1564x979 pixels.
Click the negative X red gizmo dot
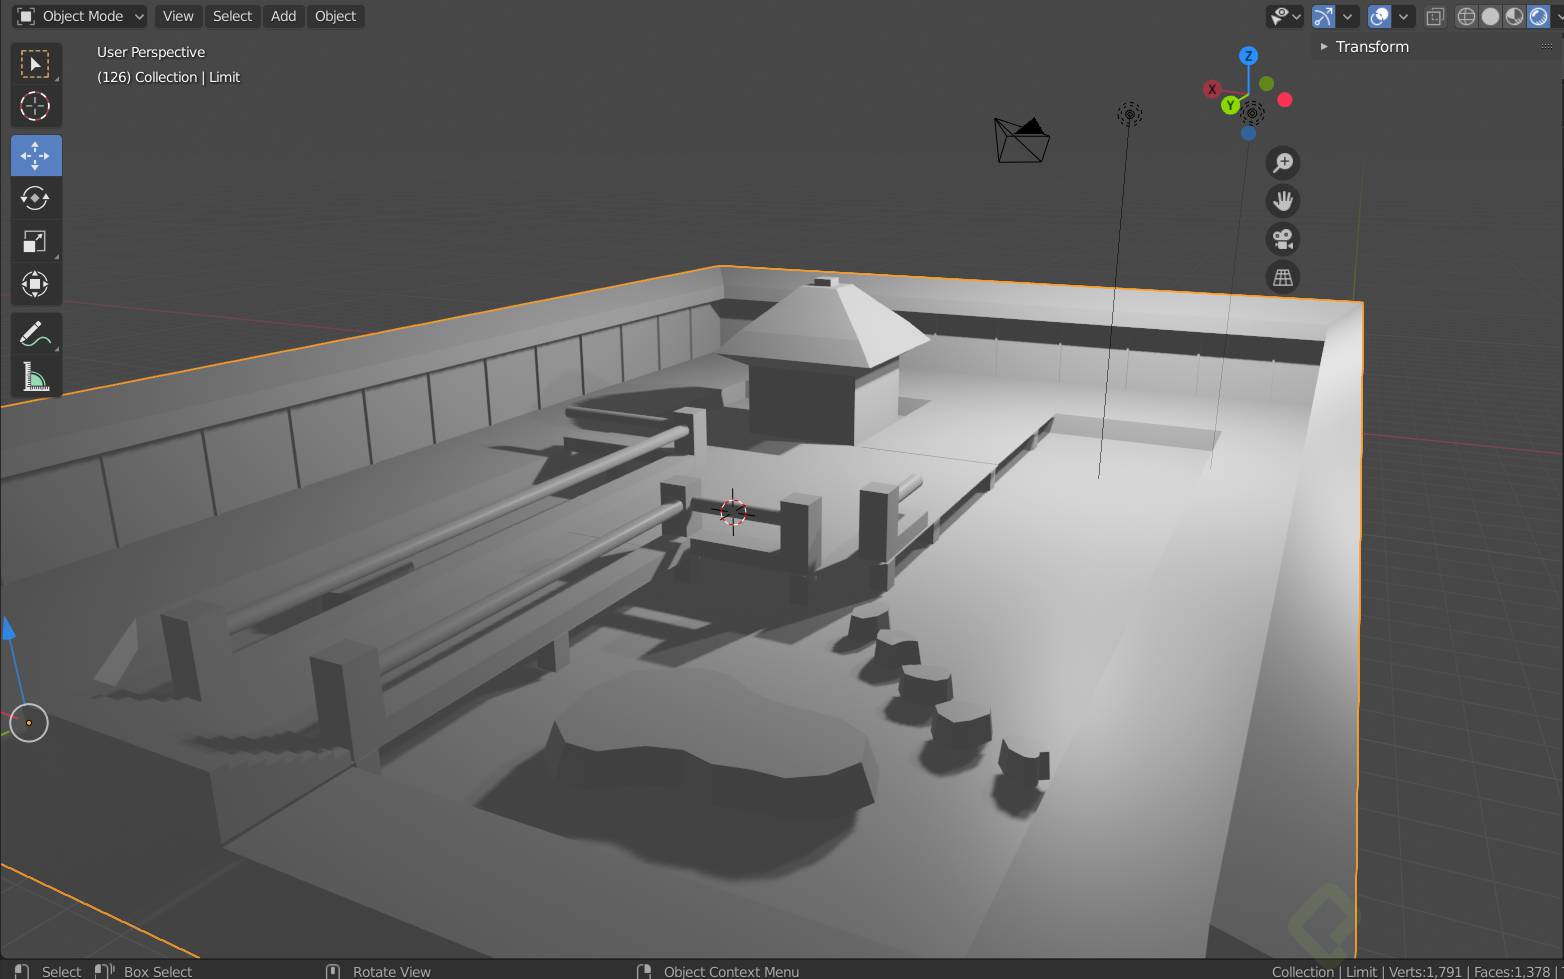coord(1285,100)
